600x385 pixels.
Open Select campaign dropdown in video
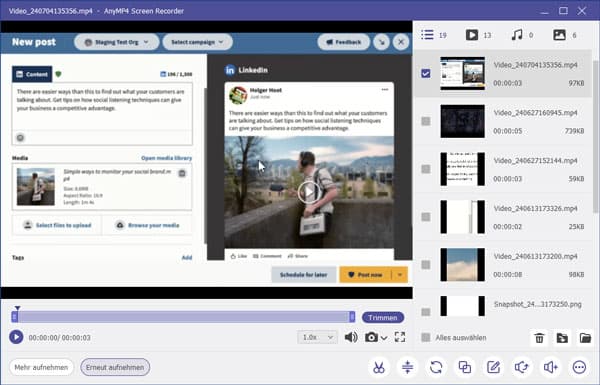197,42
